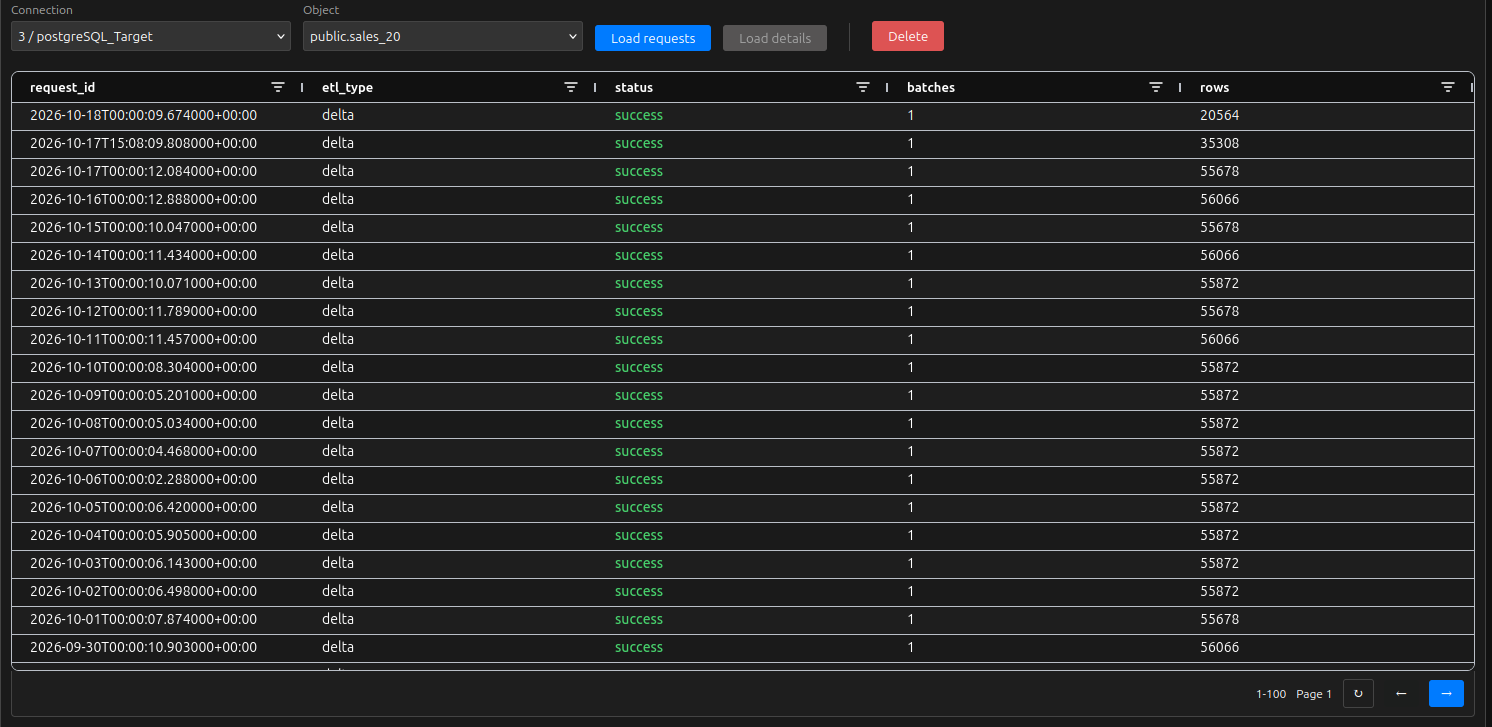Select request 2026-10-07T00:00:04.468000+00:00
The width and height of the screenshot is (1492, 727).
(743, 451)
